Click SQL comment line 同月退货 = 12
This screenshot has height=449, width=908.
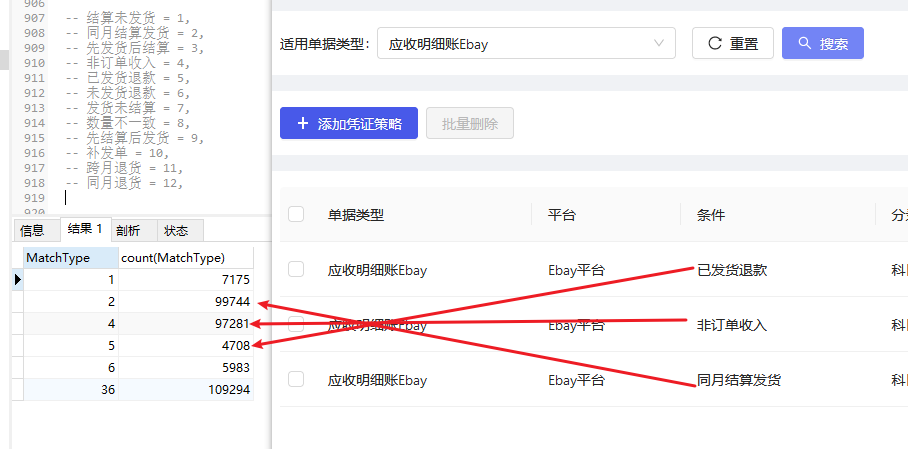(124, 183)
